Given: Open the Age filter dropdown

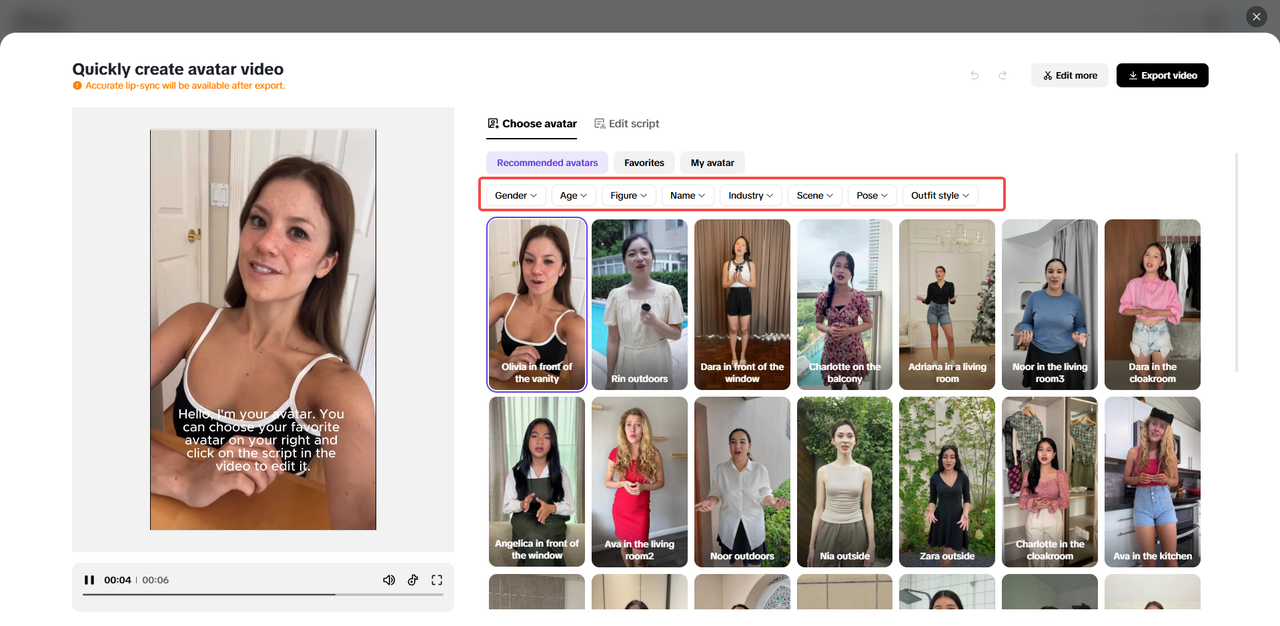Looking at the screenshot, I should (574, 196).
